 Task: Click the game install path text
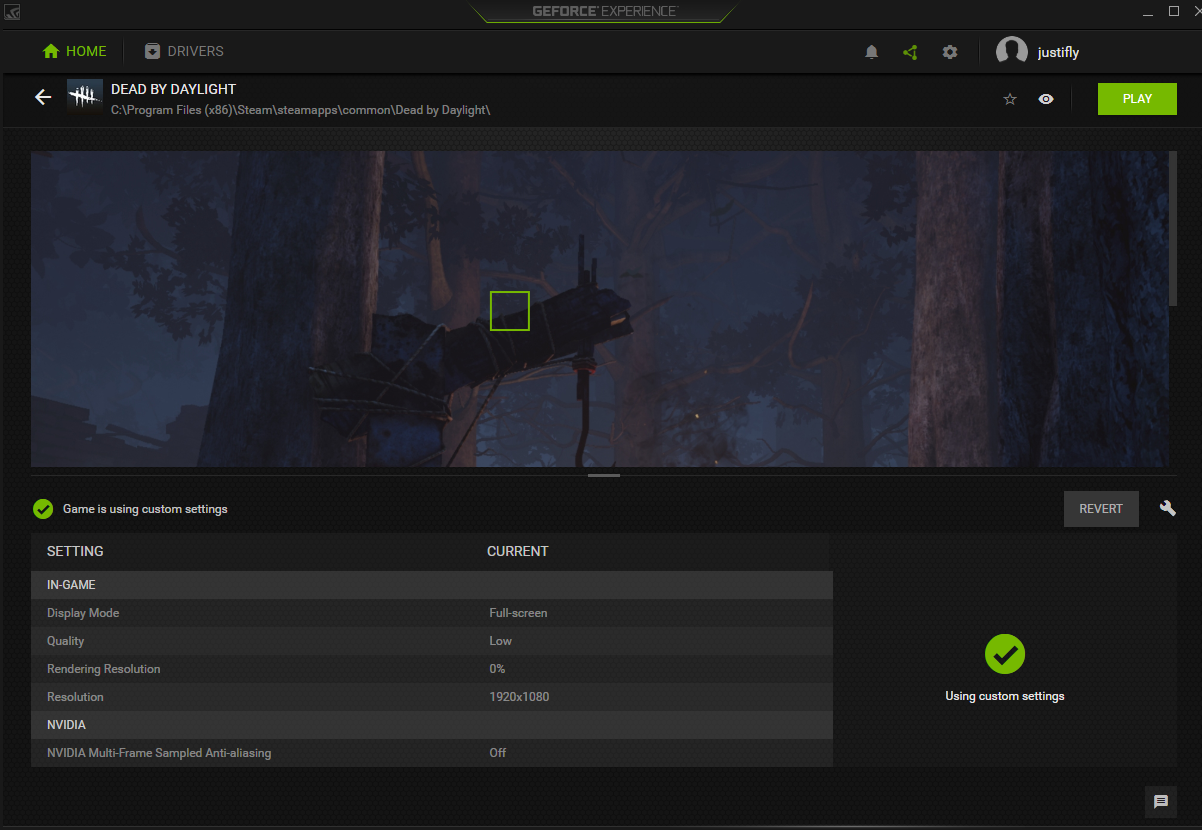coord(300,109)
